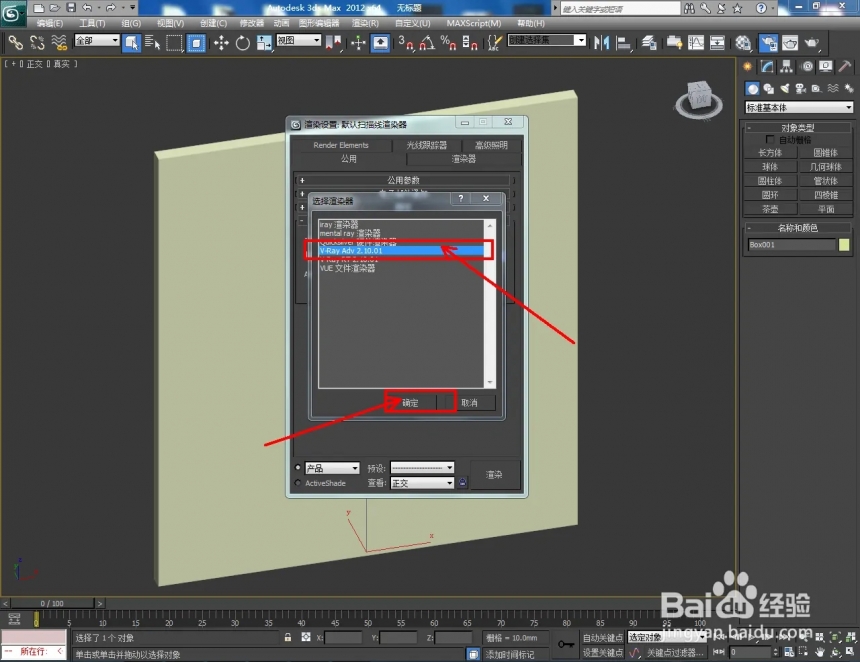Image resolution: width=860 pixels, height=662 pixels.
Task: Select VUE File Renderer in the list
Action: pos(401,268)
